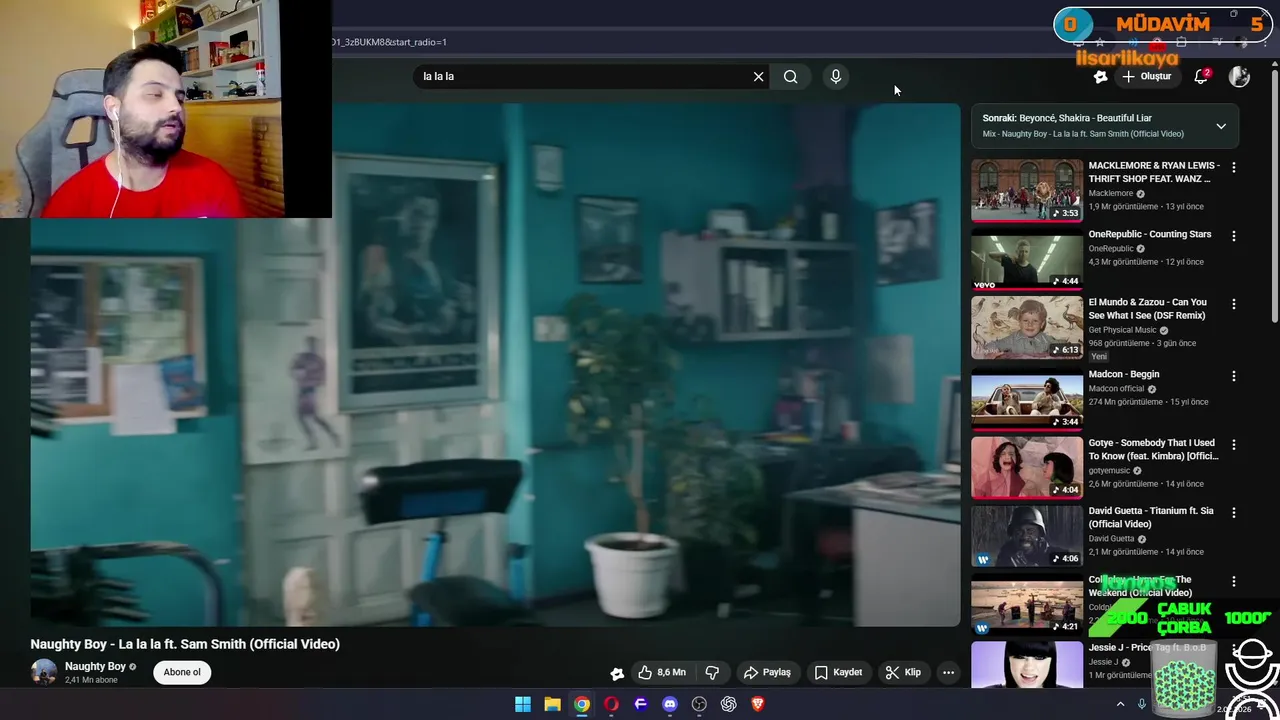Open options for Coldplay video
This screenshot has width=1280, height=720.
click(x=1233, y=581)
